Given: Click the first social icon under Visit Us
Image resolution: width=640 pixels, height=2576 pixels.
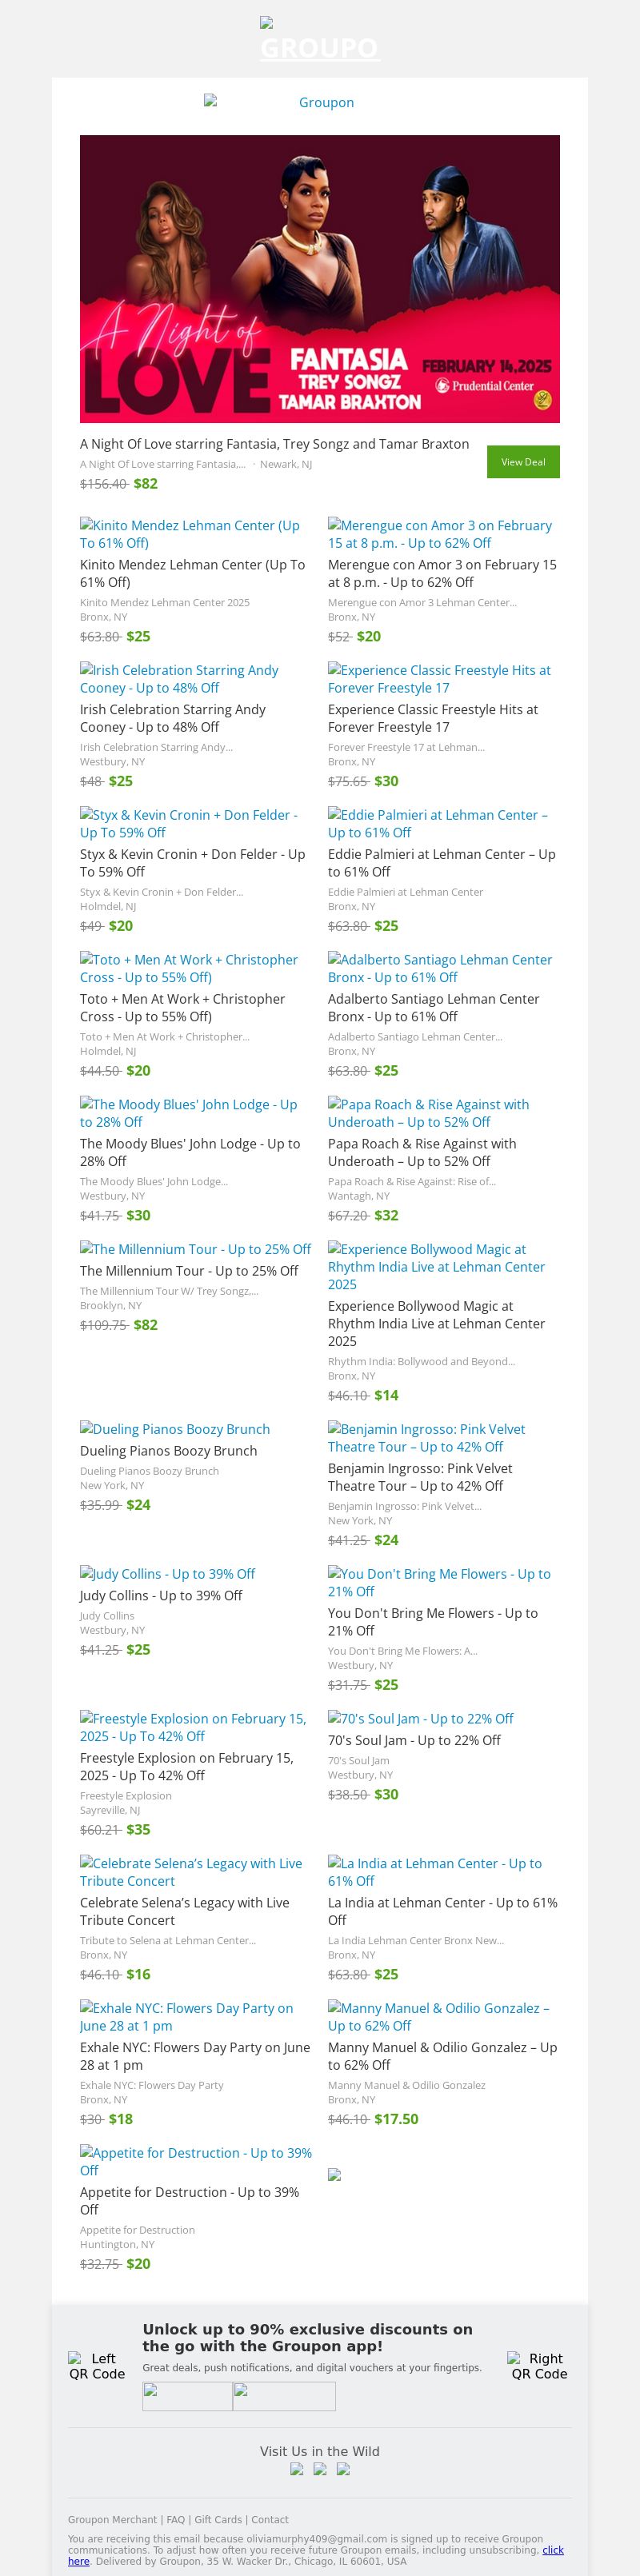Looking at the screenshot, I should (x=296, y=2468).
